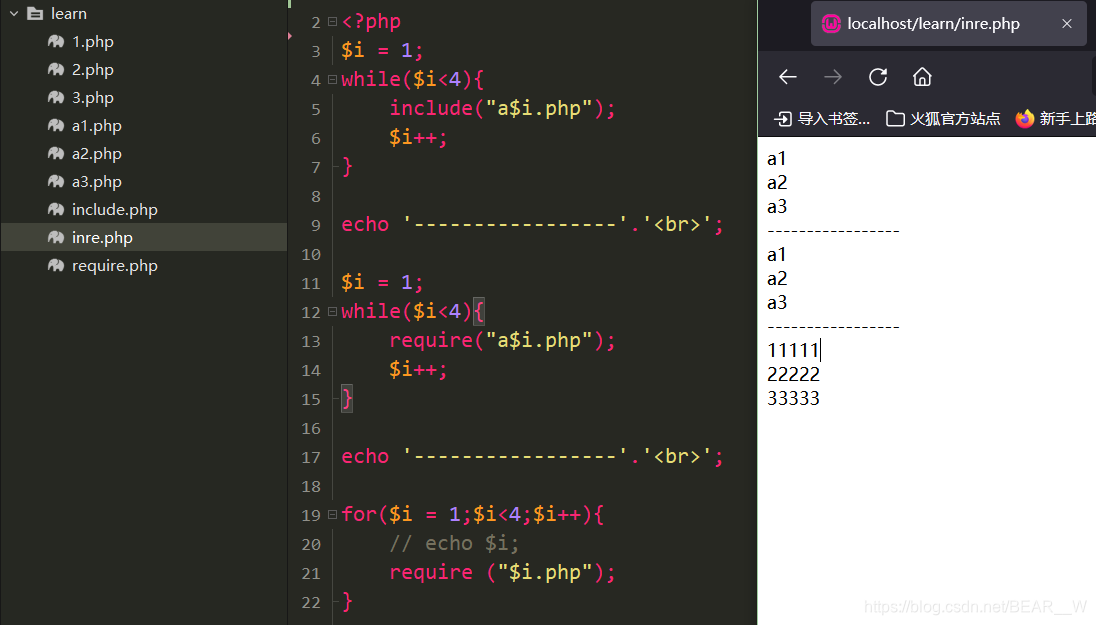Click the commented '// echo $i;' line
The image size is (1096, 625).
click(454, 543)
